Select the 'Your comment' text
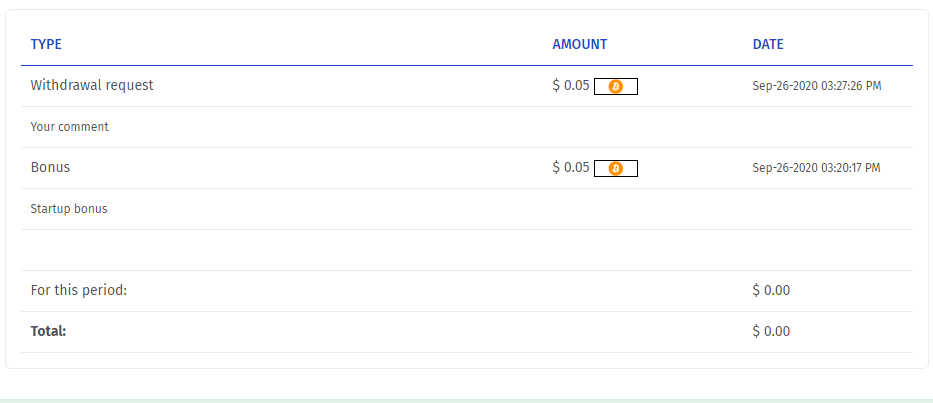 click(70, 127)
